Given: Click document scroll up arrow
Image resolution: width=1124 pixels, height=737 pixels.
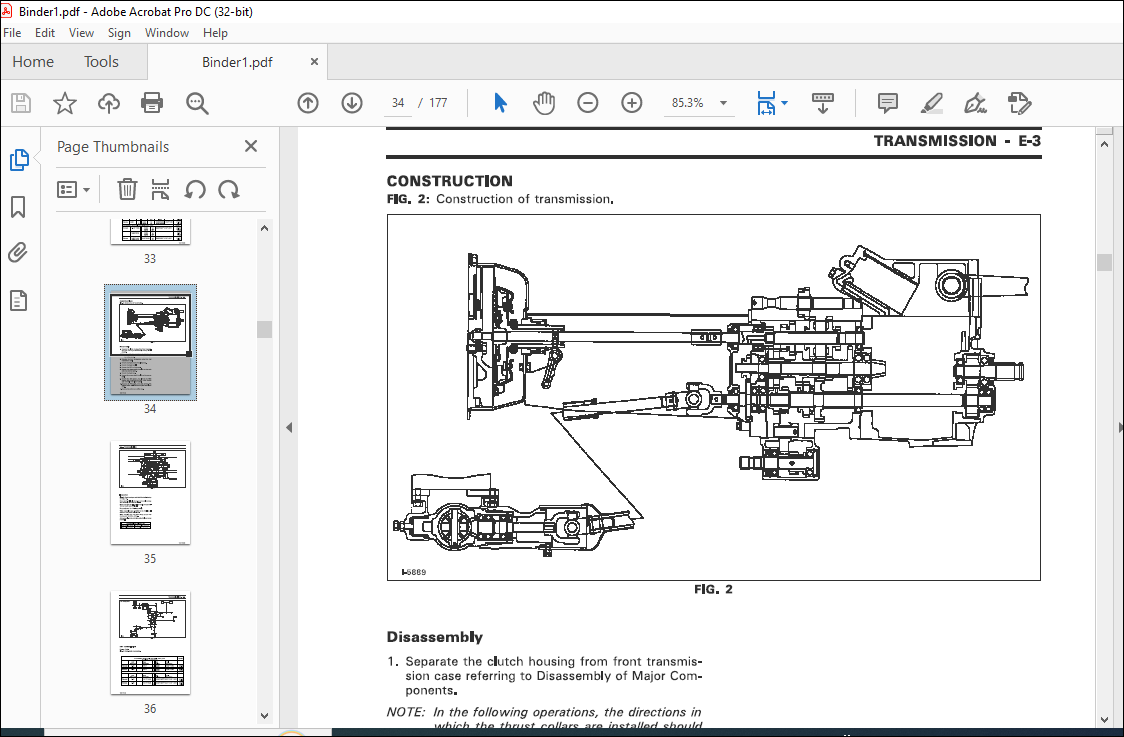Looking at the screenshot, I should (1104, 144).
